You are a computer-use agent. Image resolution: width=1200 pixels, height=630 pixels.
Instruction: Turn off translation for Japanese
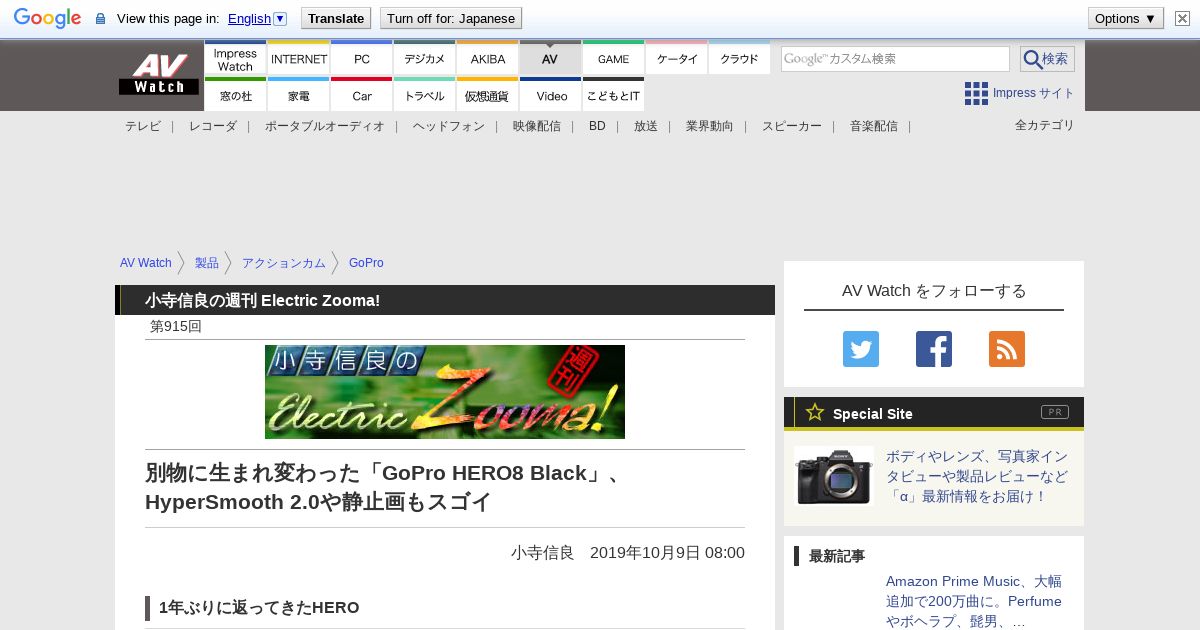click(451, 18)
